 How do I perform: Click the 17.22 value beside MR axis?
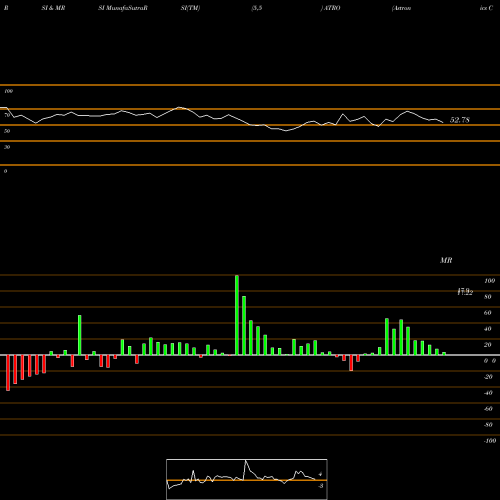coord(465,292)
